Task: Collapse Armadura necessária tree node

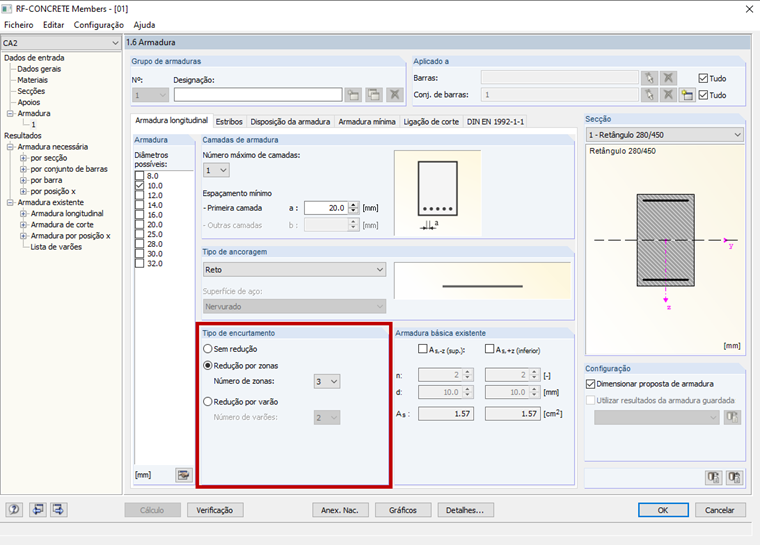Action: pyautogui.click(x=10, y=146)
